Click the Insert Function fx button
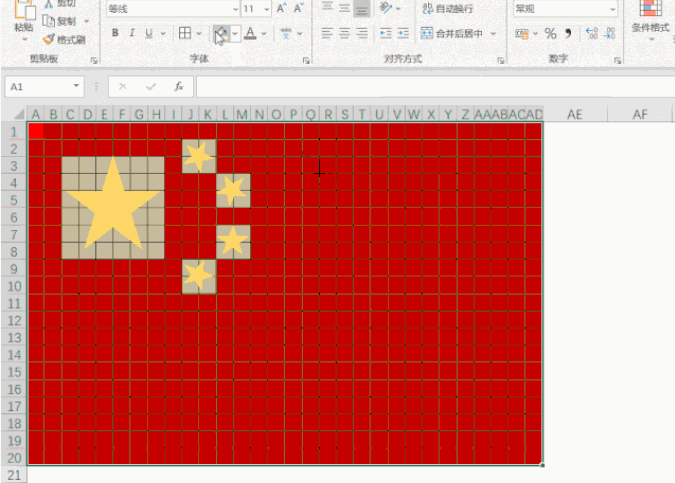 click(x=179, y=87)
